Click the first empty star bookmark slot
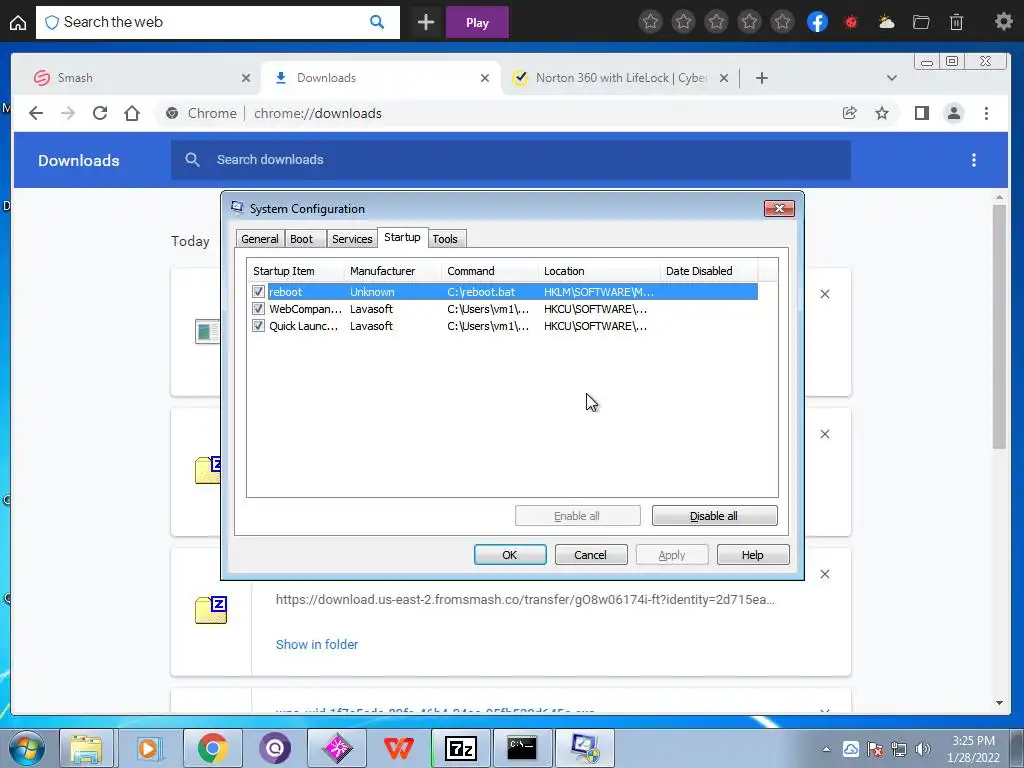This screenshot has width=1024, height=768. point(650,22)
